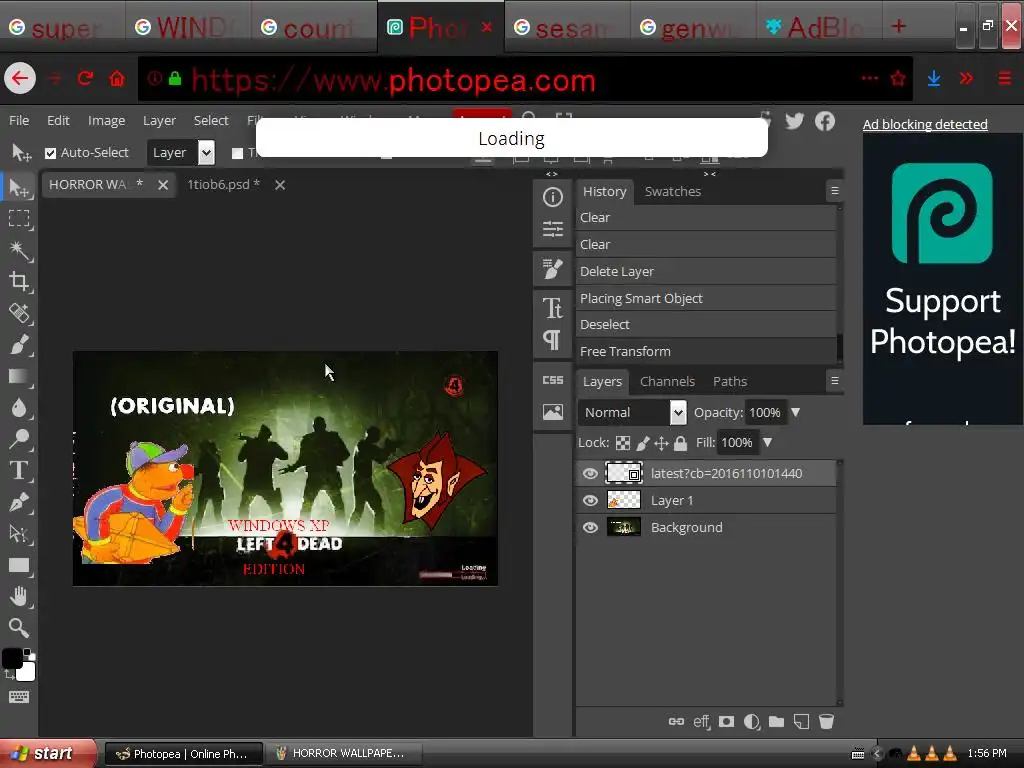
Task: Open the Select menu
Action: [211, 120]
